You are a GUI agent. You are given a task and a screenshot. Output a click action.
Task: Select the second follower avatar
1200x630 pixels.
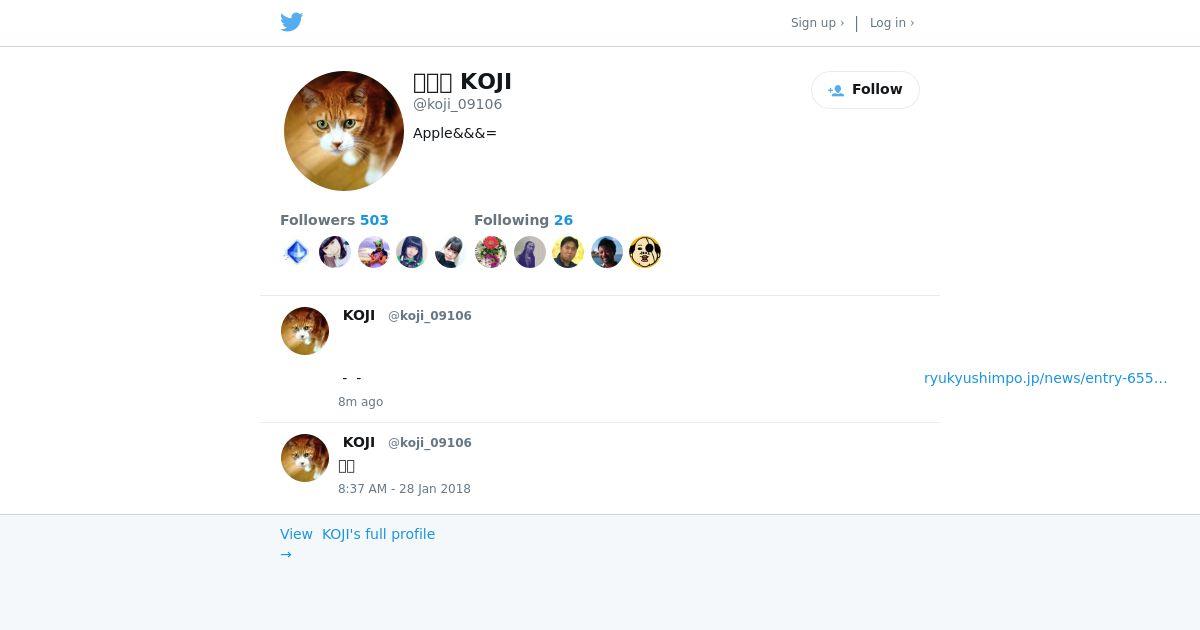tap(335, 252)
